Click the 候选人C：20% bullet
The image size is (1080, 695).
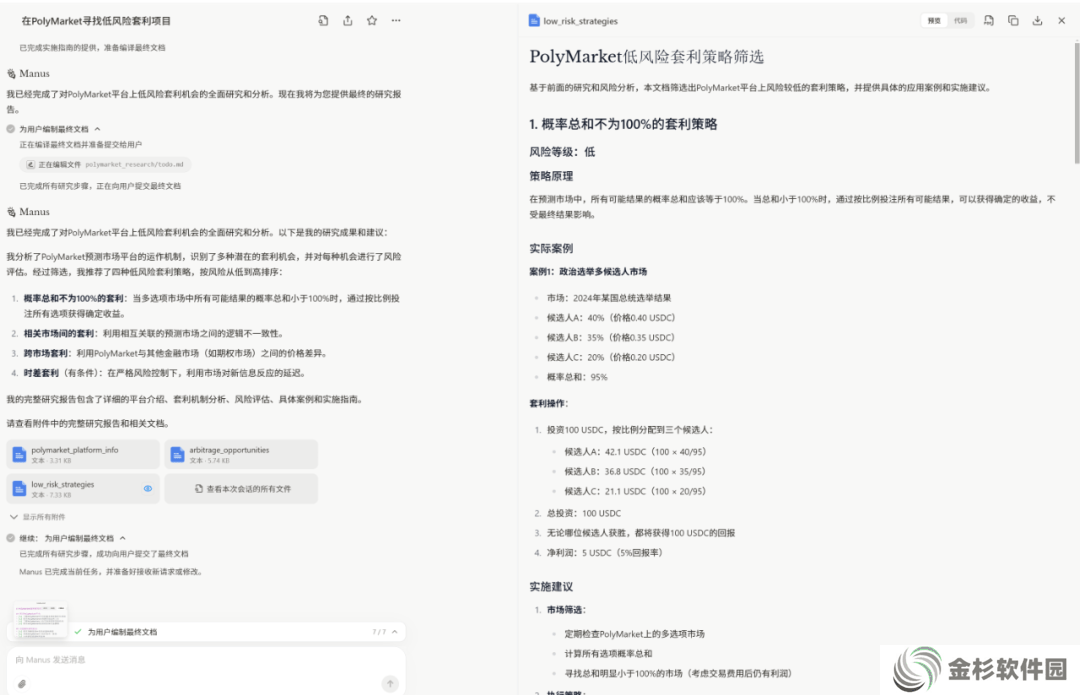coord(611,357)
